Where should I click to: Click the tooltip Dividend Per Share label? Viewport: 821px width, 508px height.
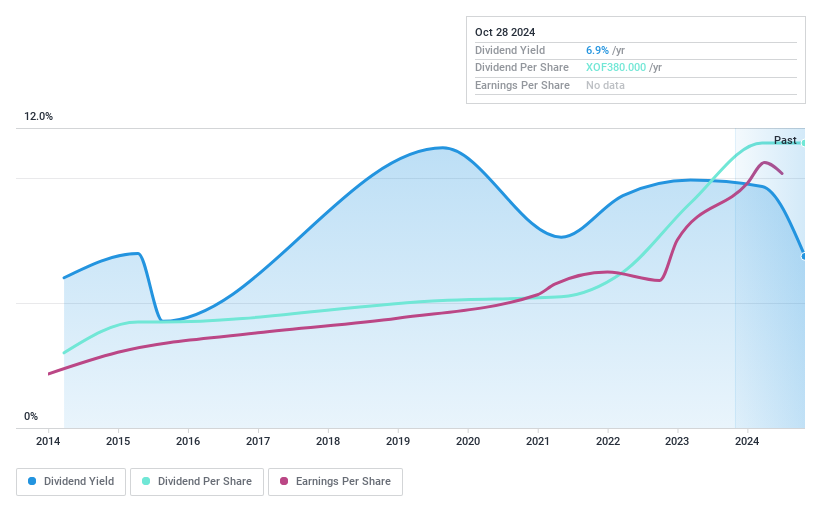[522, 67]
